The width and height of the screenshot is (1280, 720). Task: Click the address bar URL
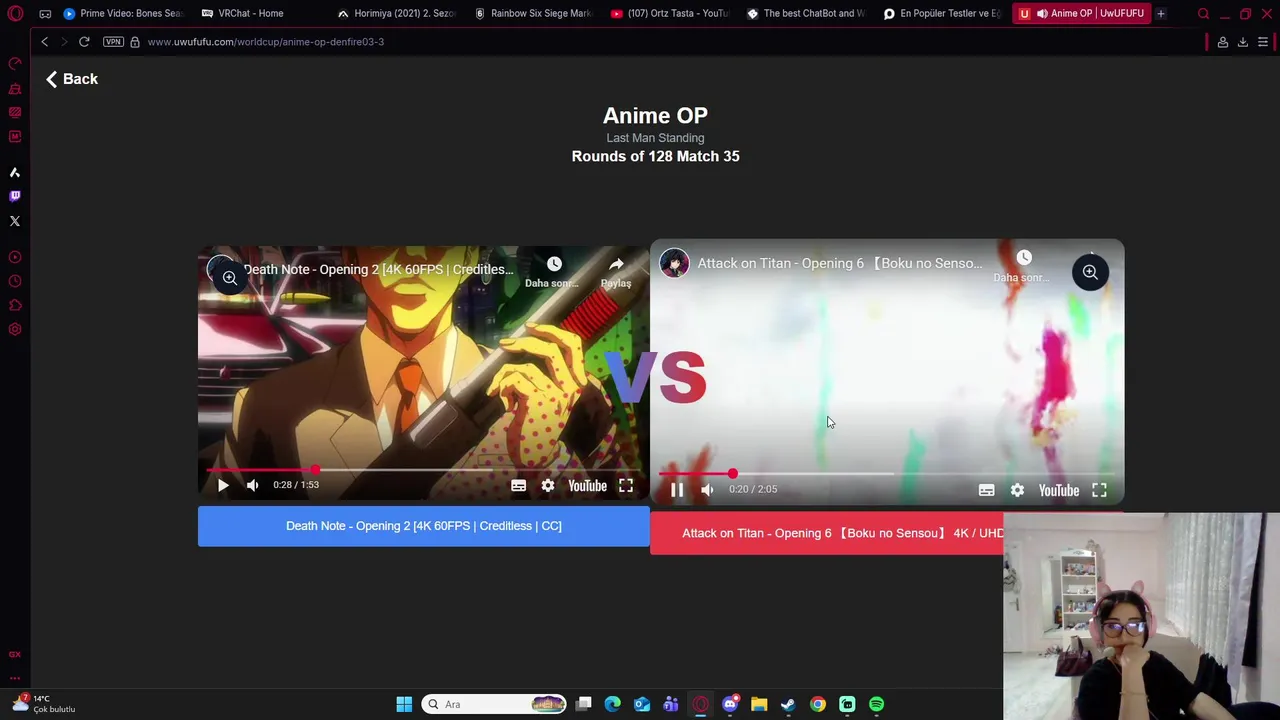[x=266, y=42]
